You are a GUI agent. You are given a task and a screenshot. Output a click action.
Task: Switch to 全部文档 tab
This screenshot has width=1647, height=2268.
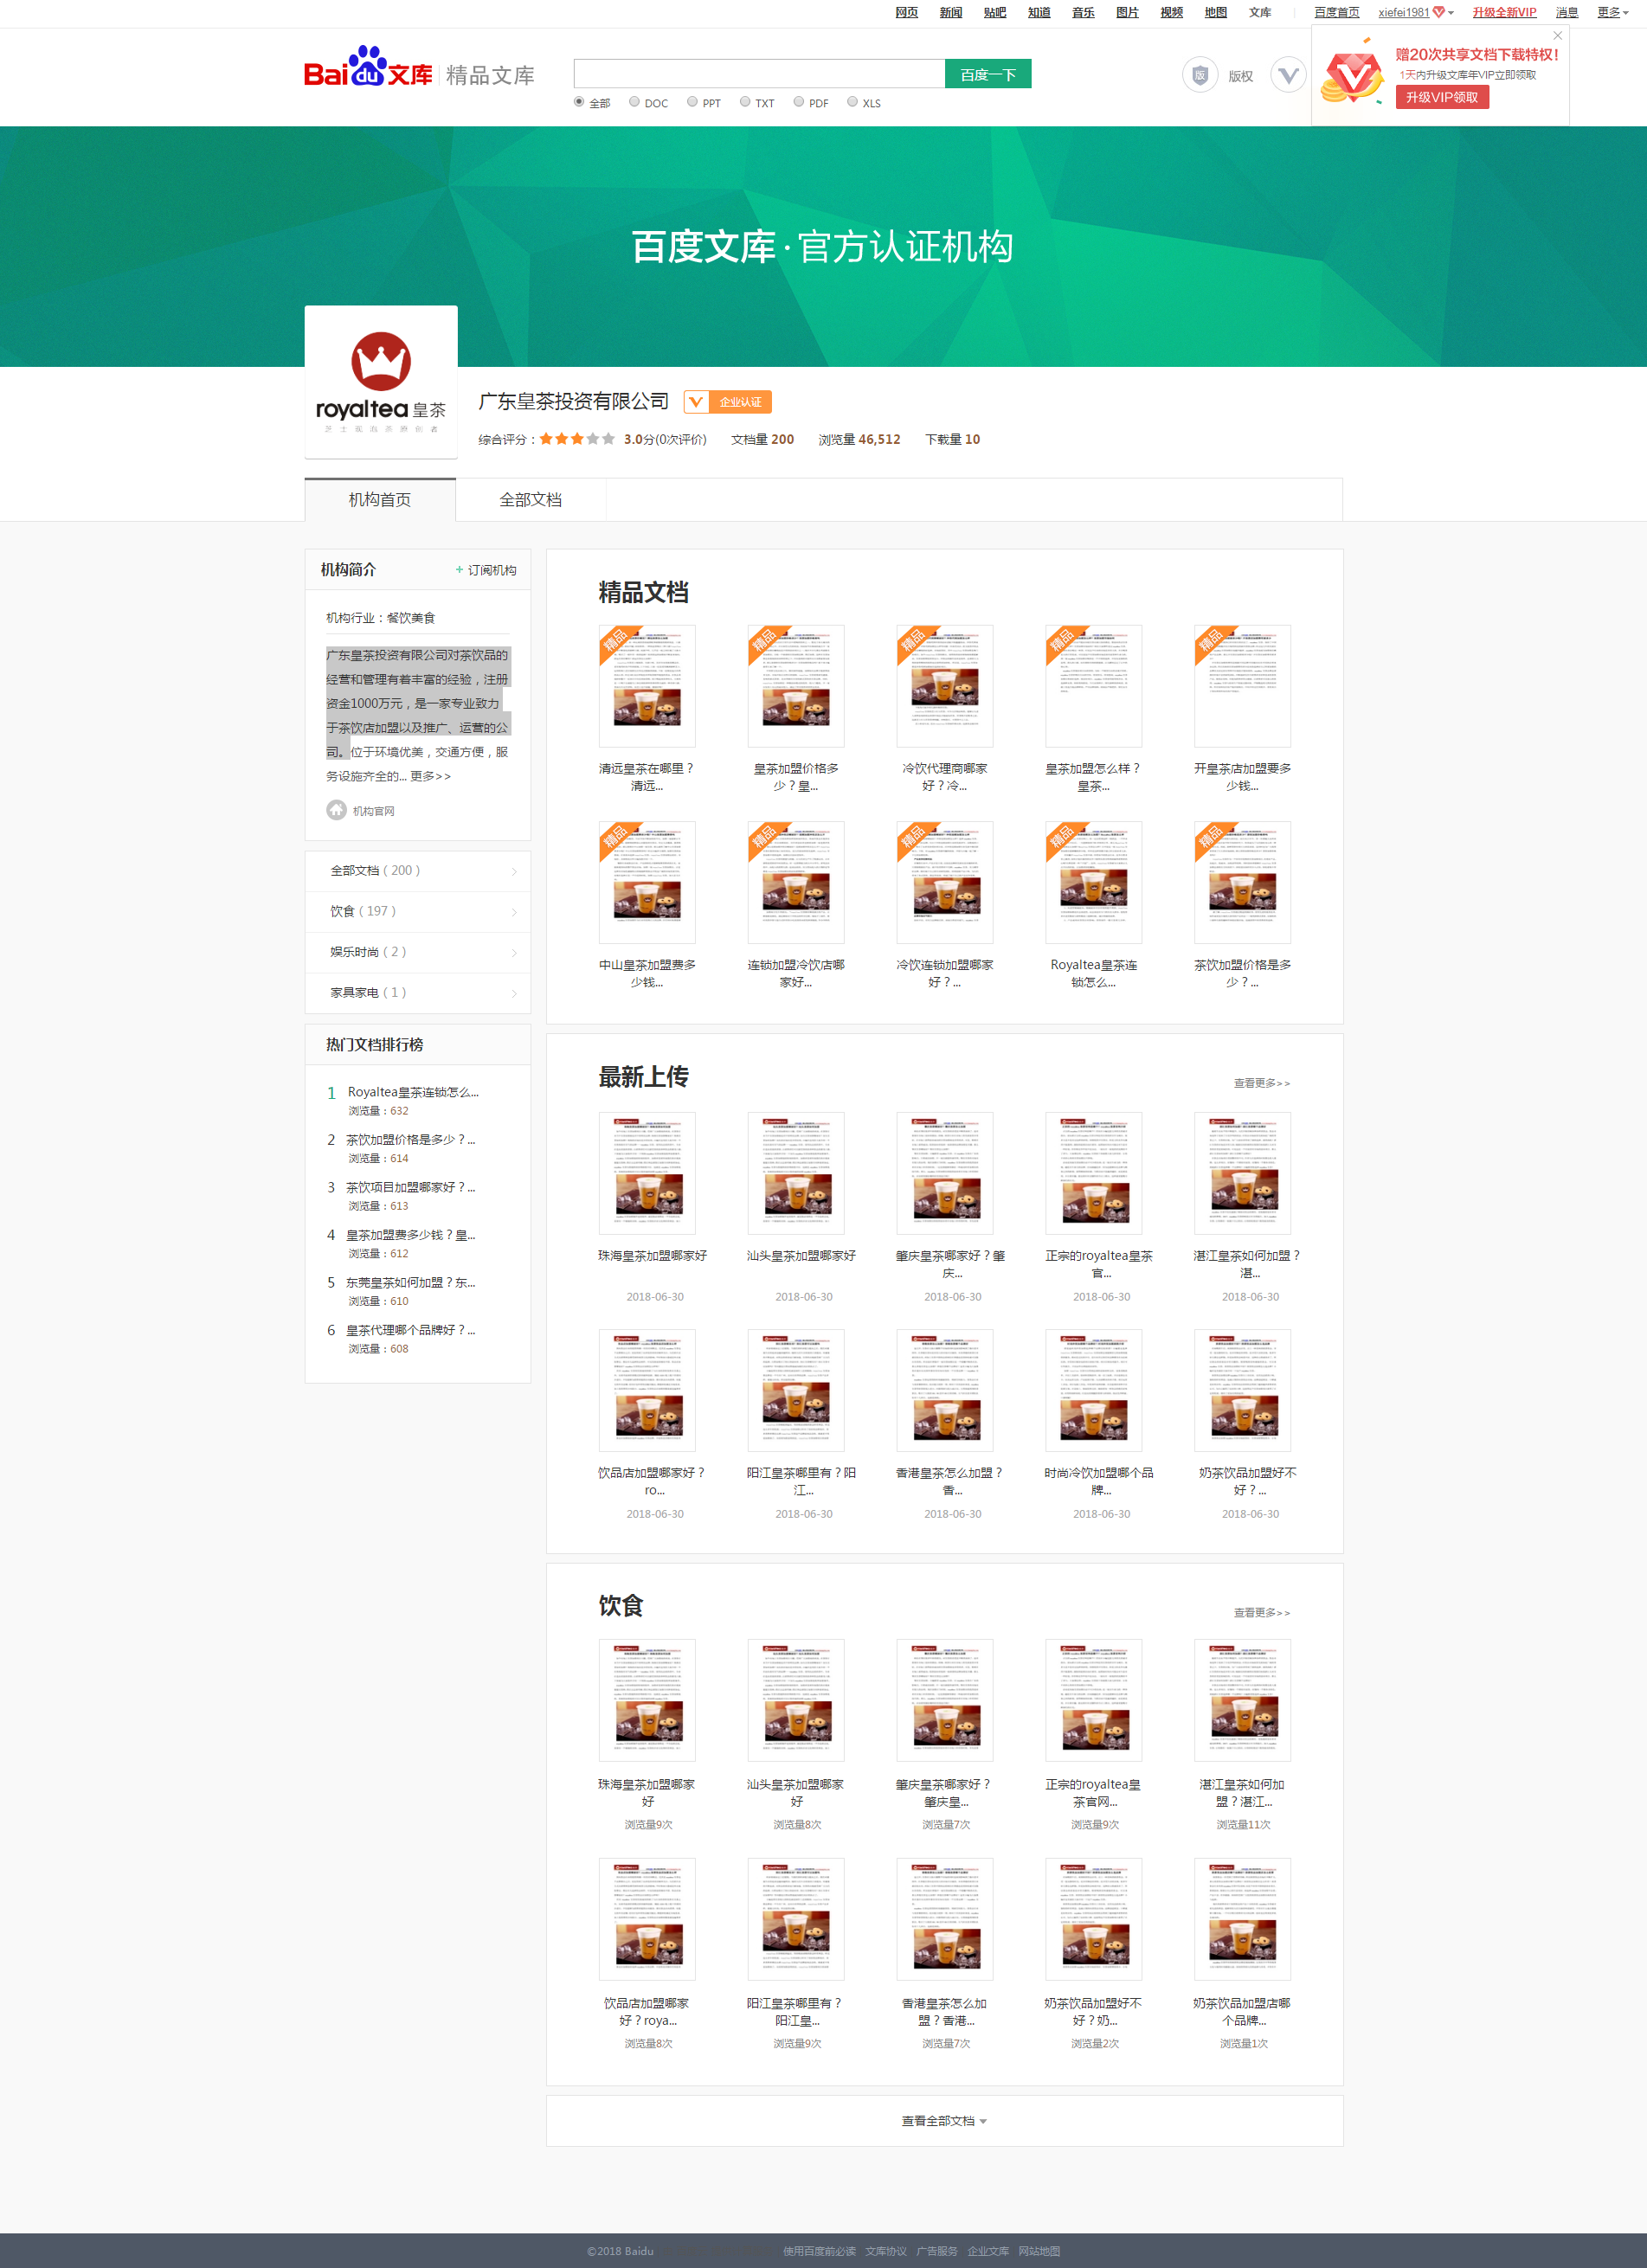tap(531, 500)
